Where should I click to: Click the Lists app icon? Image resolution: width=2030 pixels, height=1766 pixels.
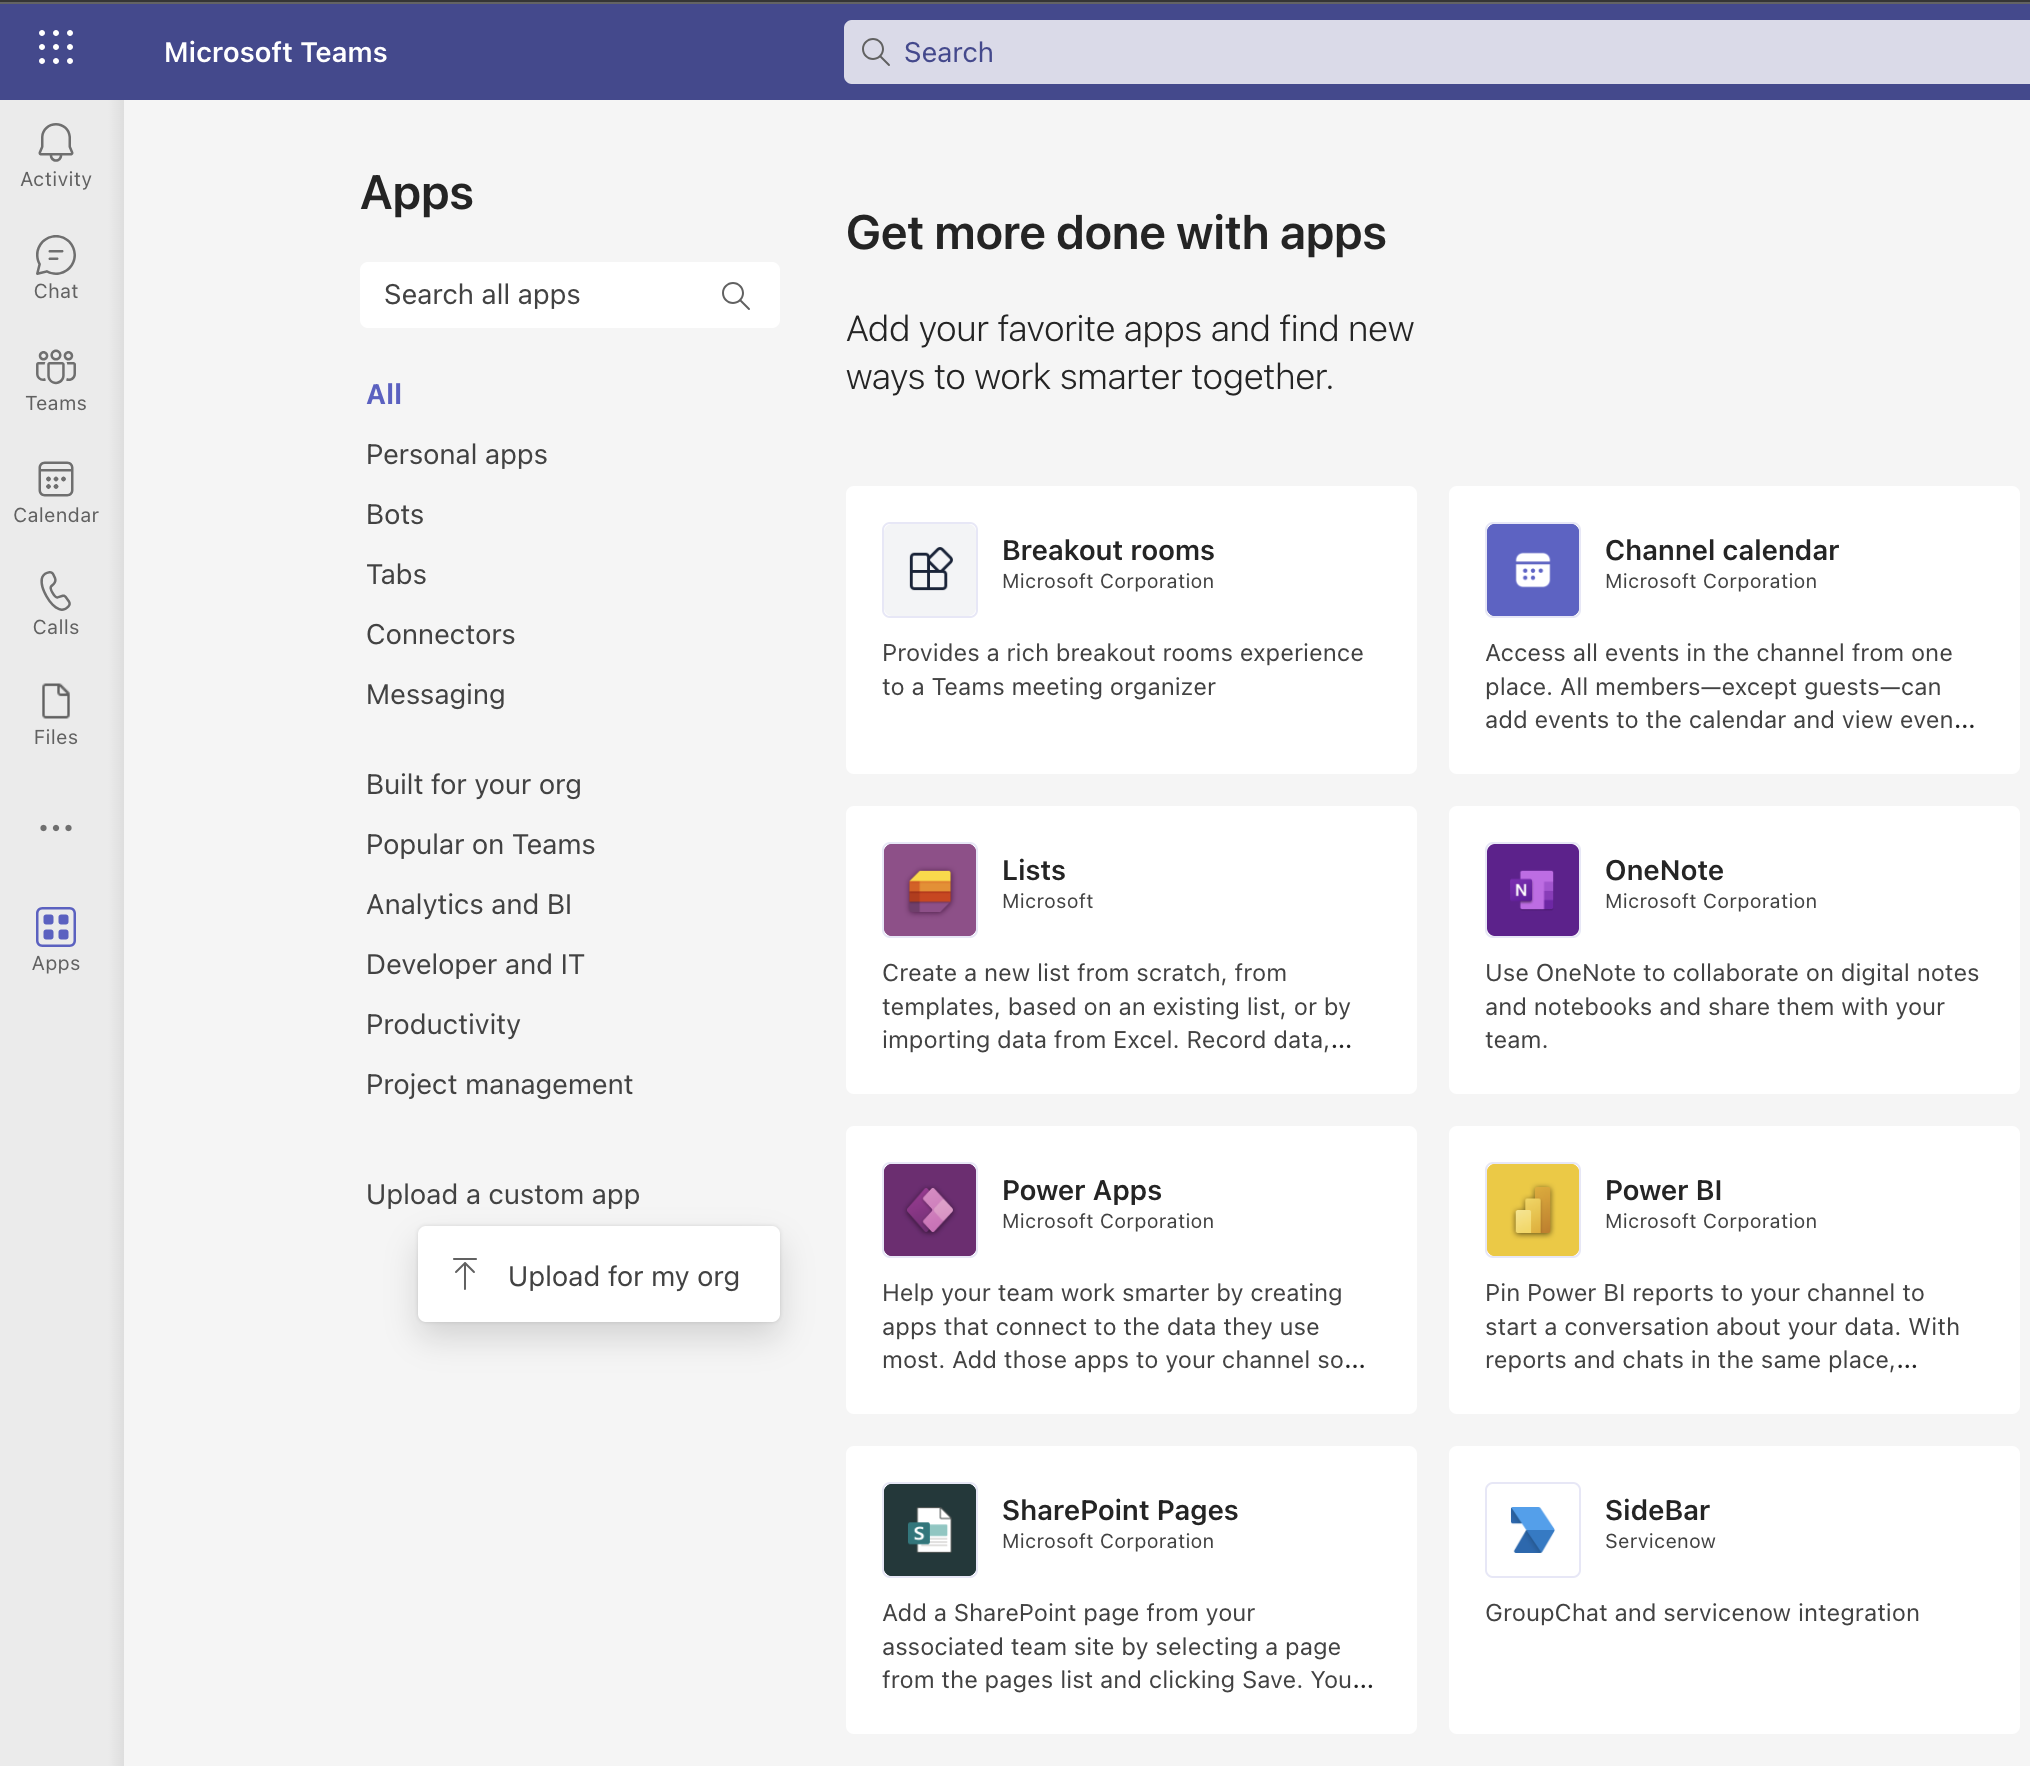[930, 890]
